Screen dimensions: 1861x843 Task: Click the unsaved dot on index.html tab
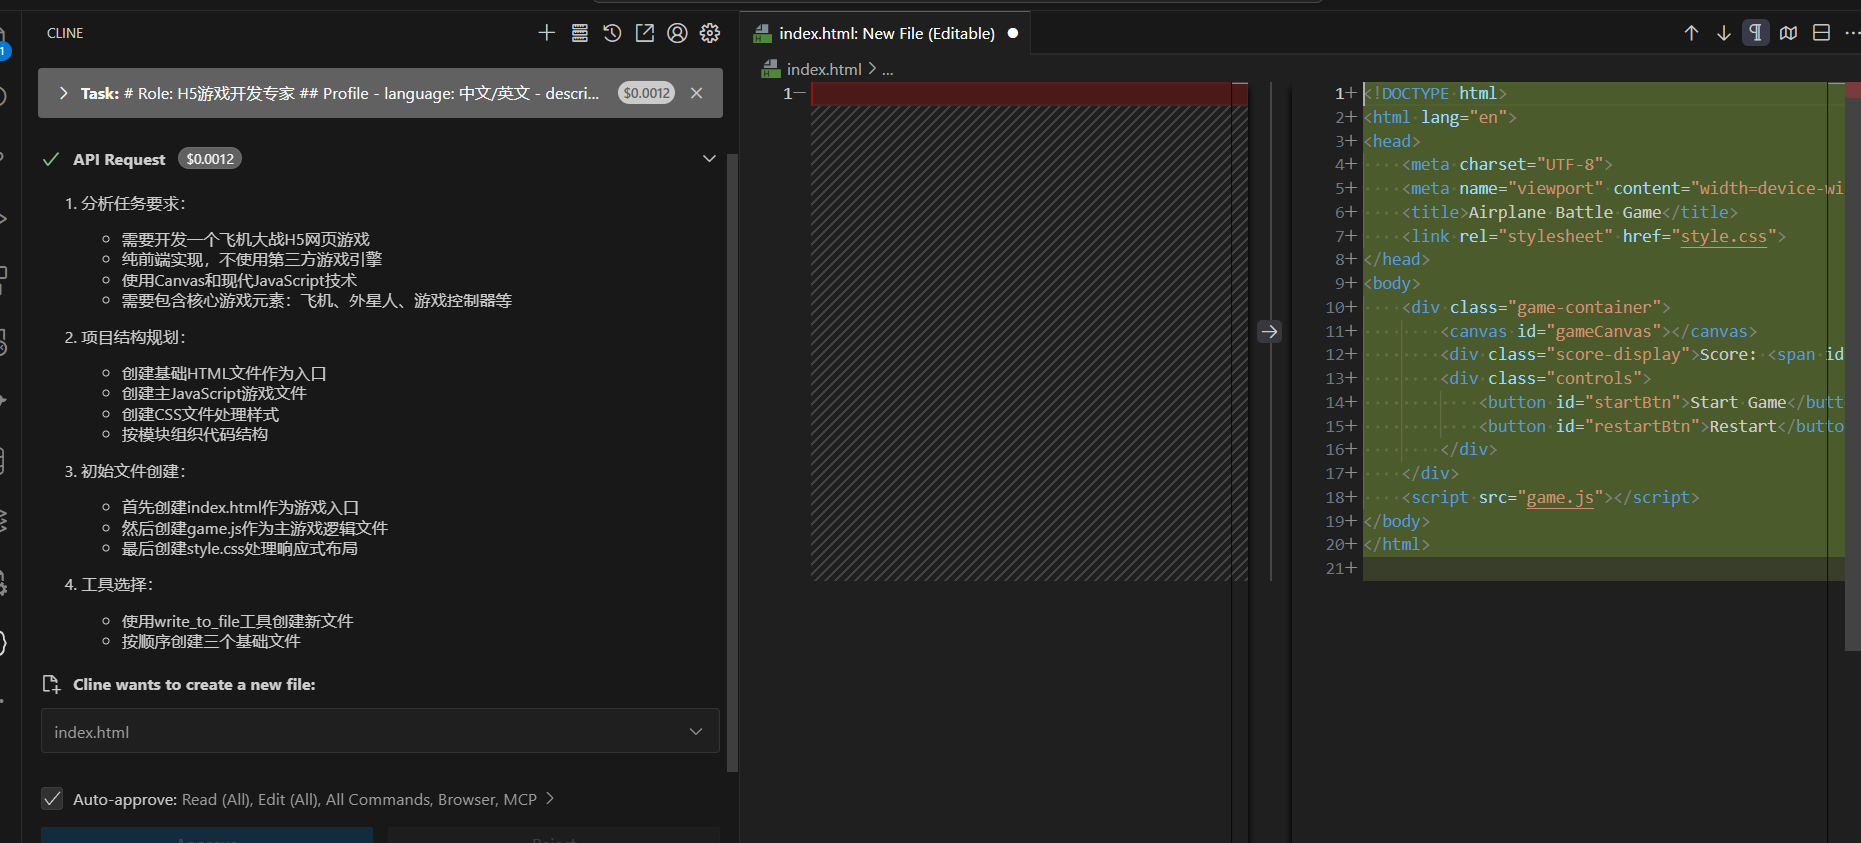(x=1013, y=33)
